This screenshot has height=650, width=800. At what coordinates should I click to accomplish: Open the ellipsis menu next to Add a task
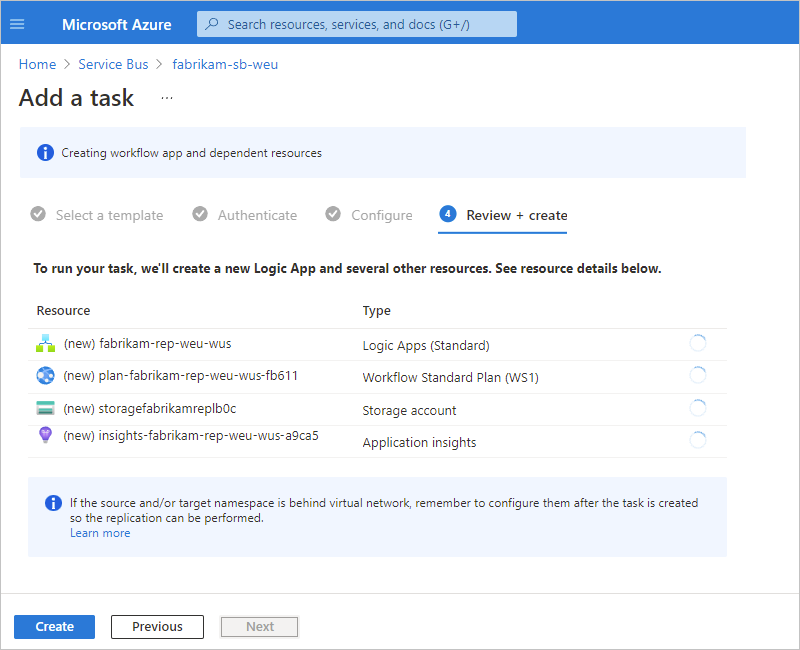(x=166, y=97)
